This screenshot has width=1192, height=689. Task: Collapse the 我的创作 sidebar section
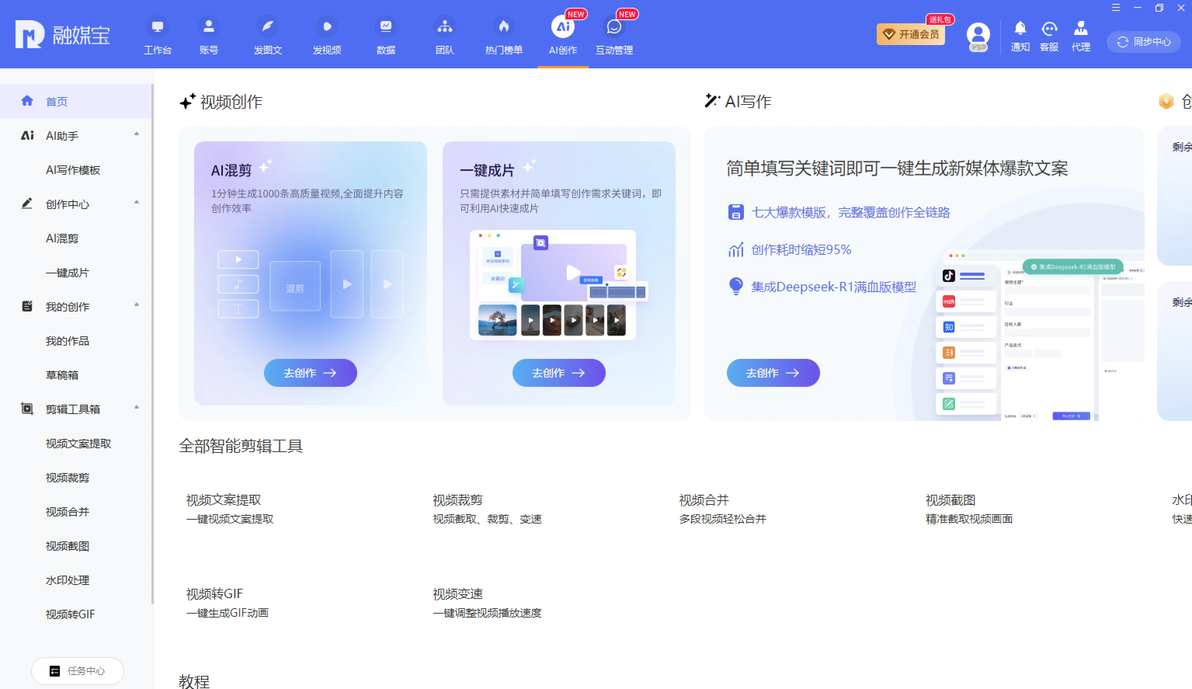[x=137, y=306]
